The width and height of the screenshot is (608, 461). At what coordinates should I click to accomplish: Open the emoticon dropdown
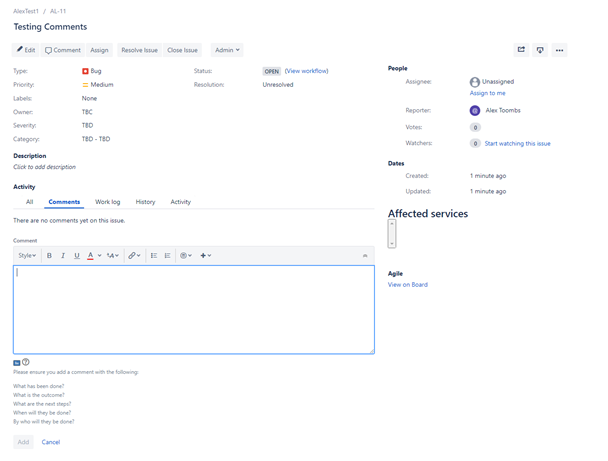coord(186,256)
